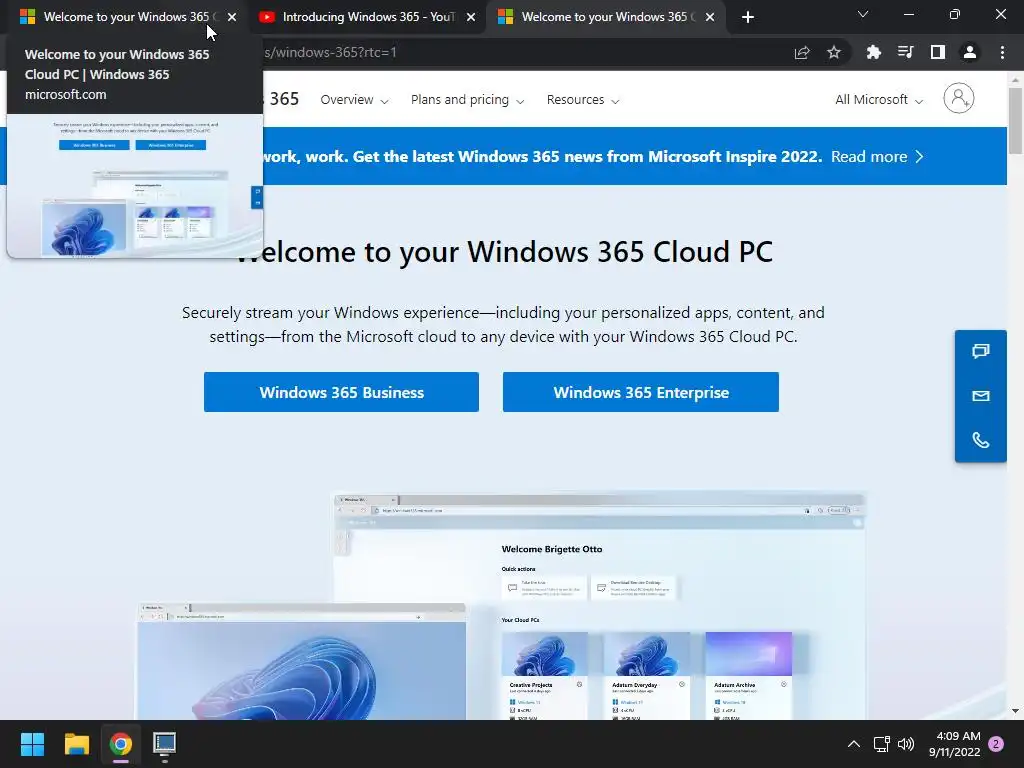Click the Cloud PC screenshot hero image
This screenshot has width=1024, height=768.
pyautogui.click(x=502, y=605)
